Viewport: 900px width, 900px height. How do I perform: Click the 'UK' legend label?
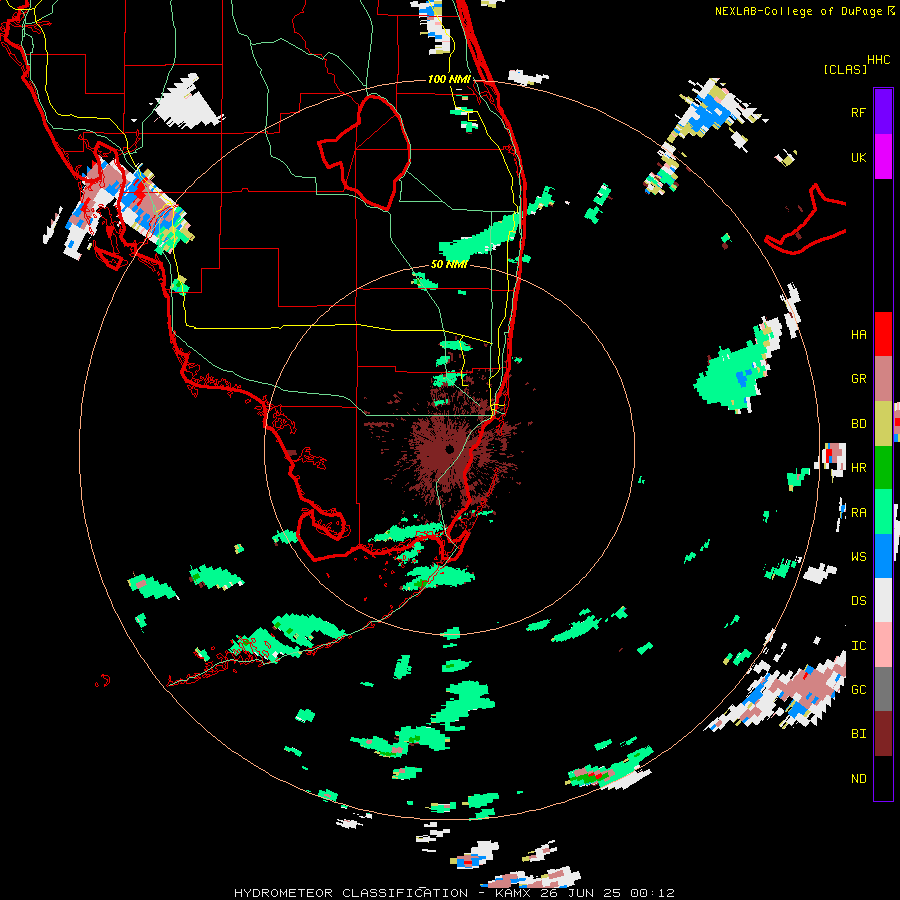(858, 157)
